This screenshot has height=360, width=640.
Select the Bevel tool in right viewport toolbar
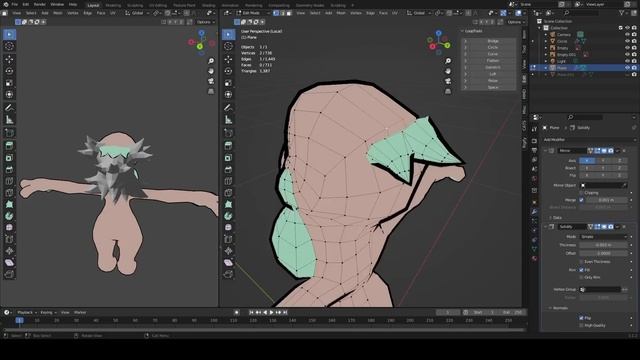(228, 169)
